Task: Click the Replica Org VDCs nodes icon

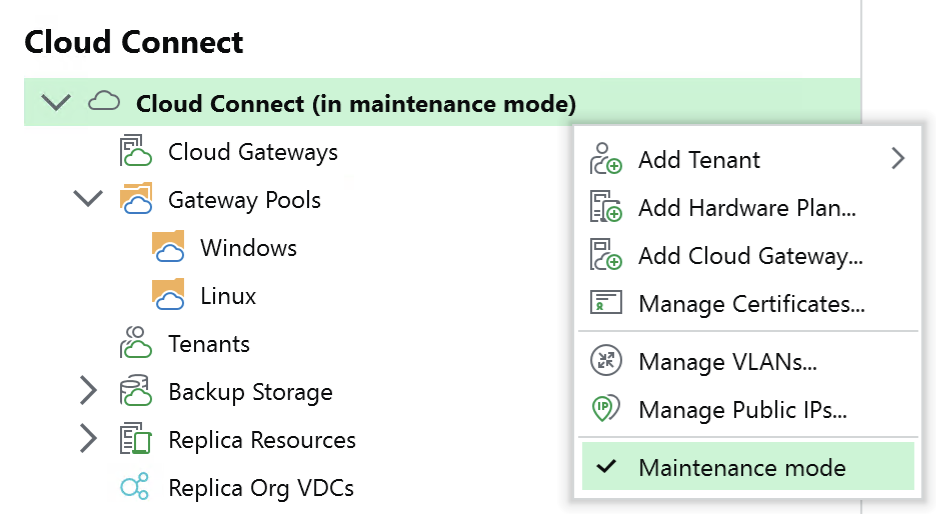Action: click(134, 487)
